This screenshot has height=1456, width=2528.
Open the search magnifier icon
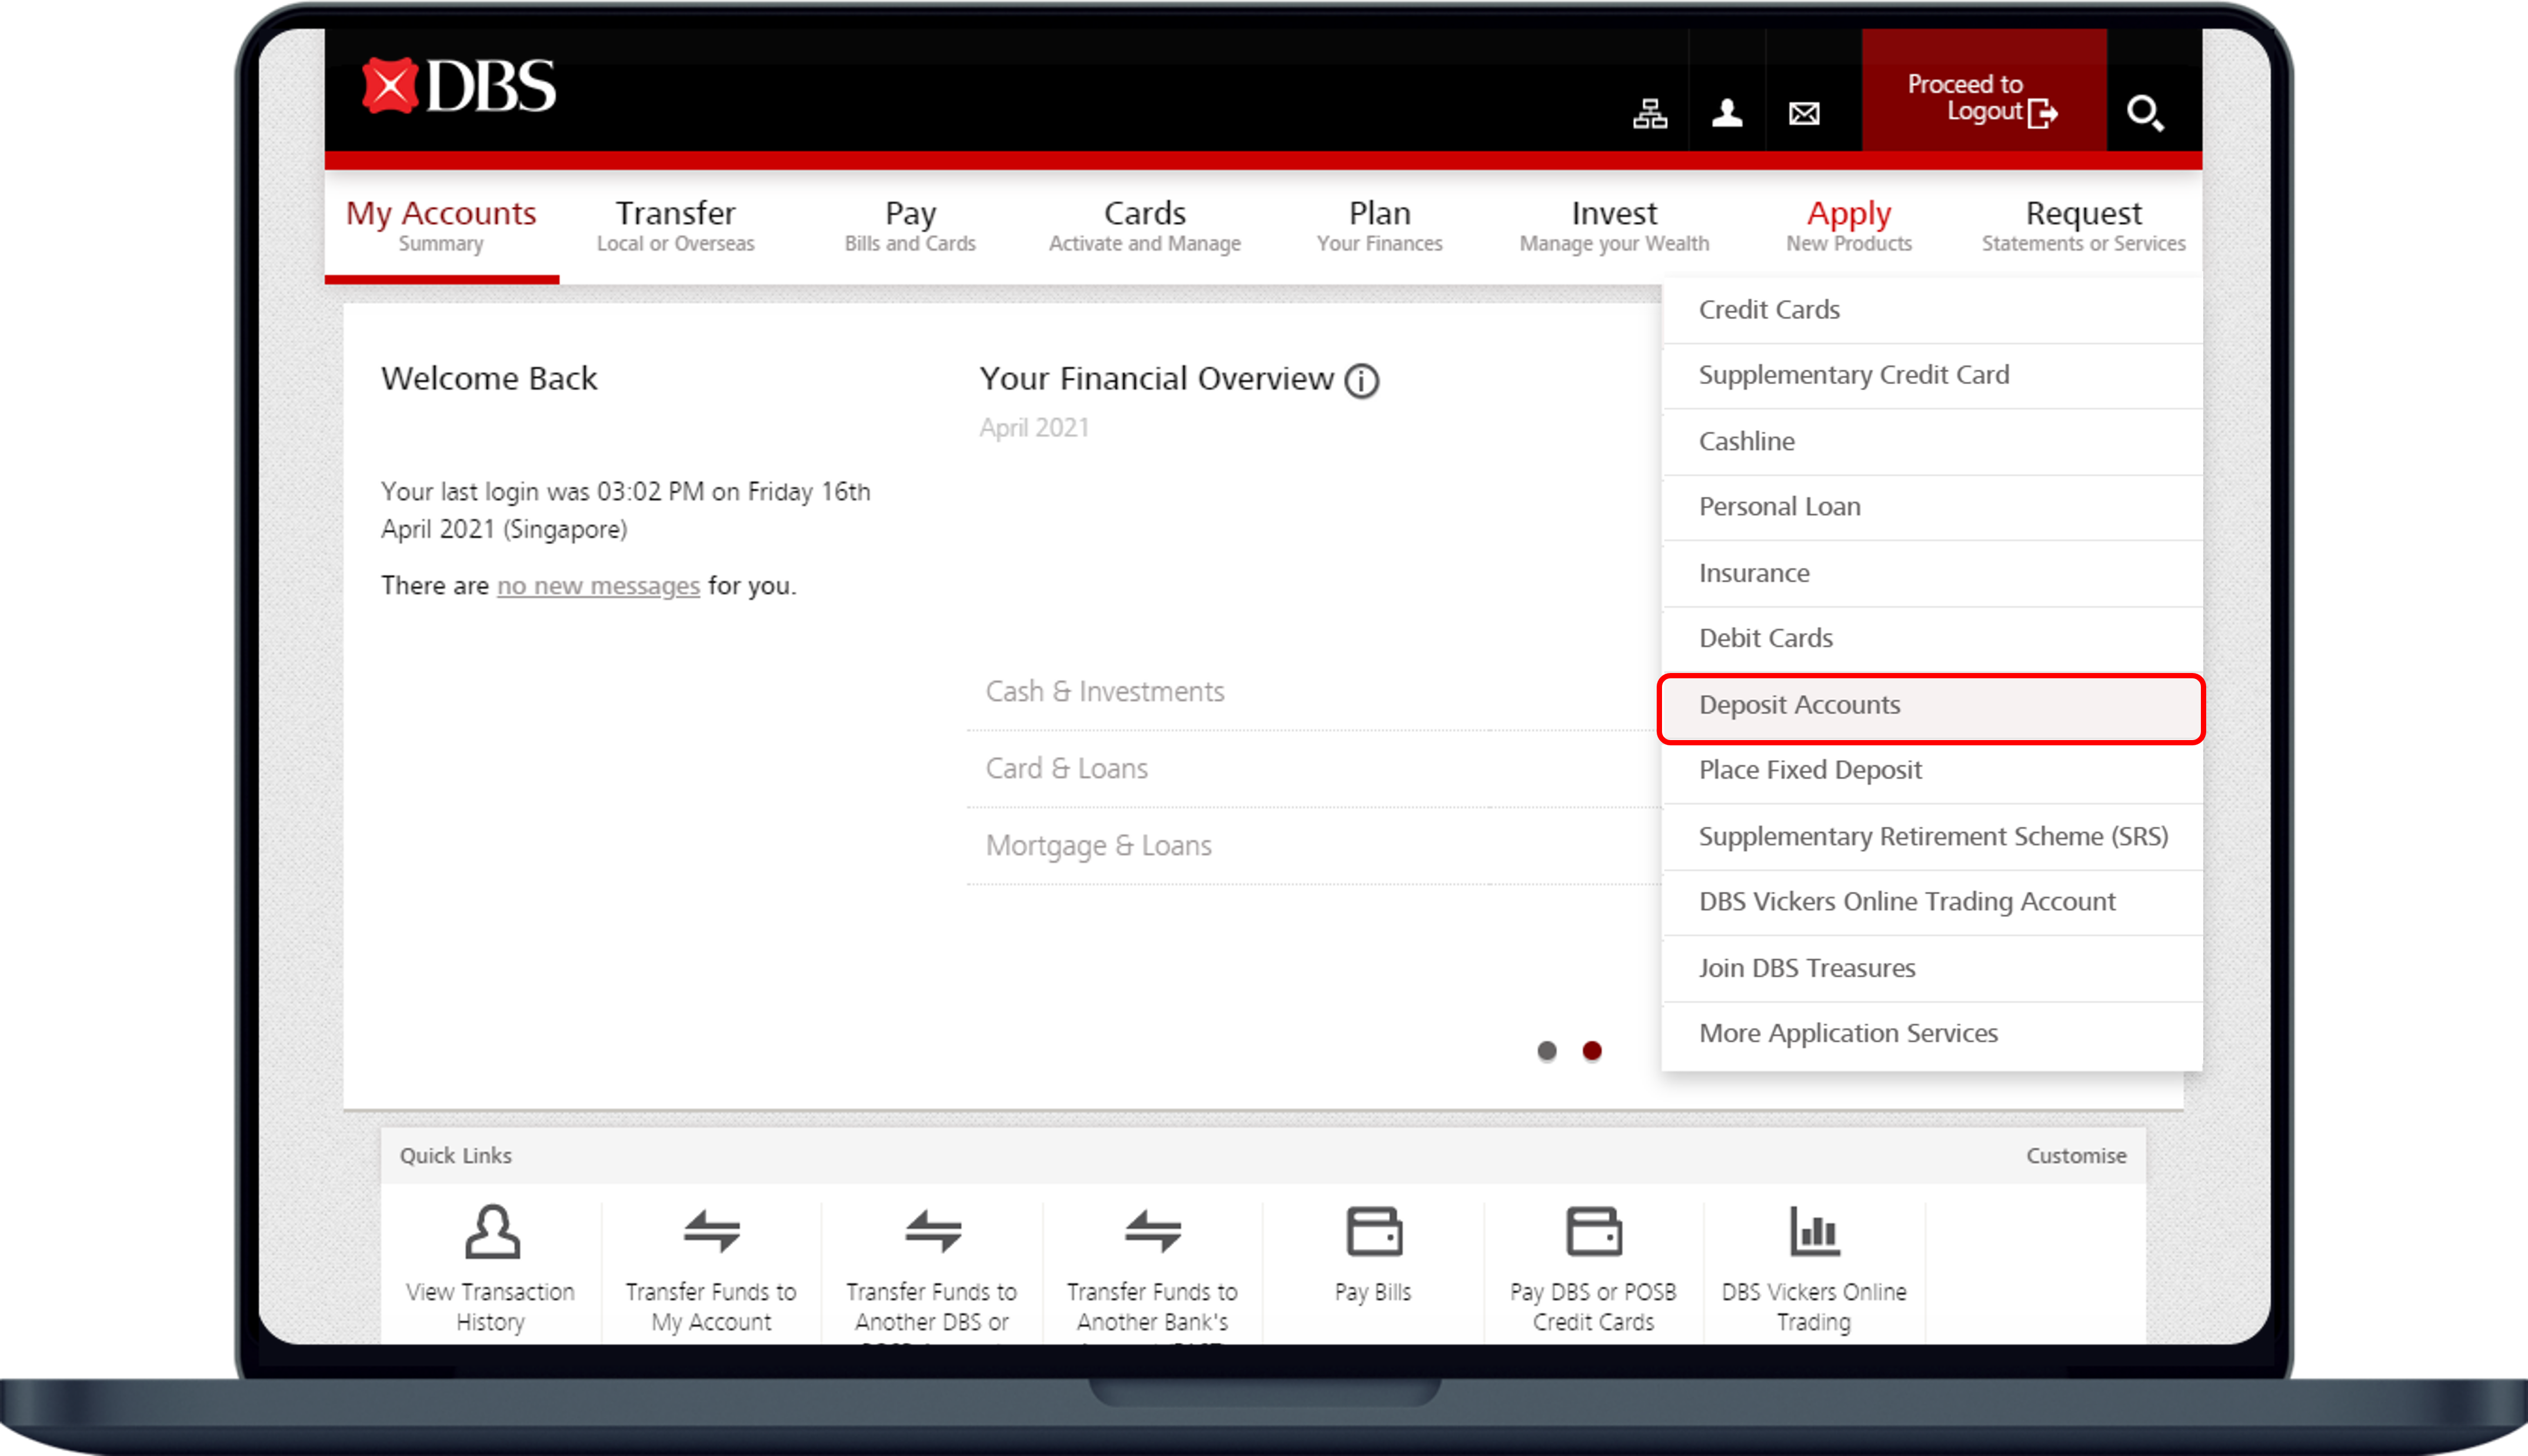tap(2144, 113)
